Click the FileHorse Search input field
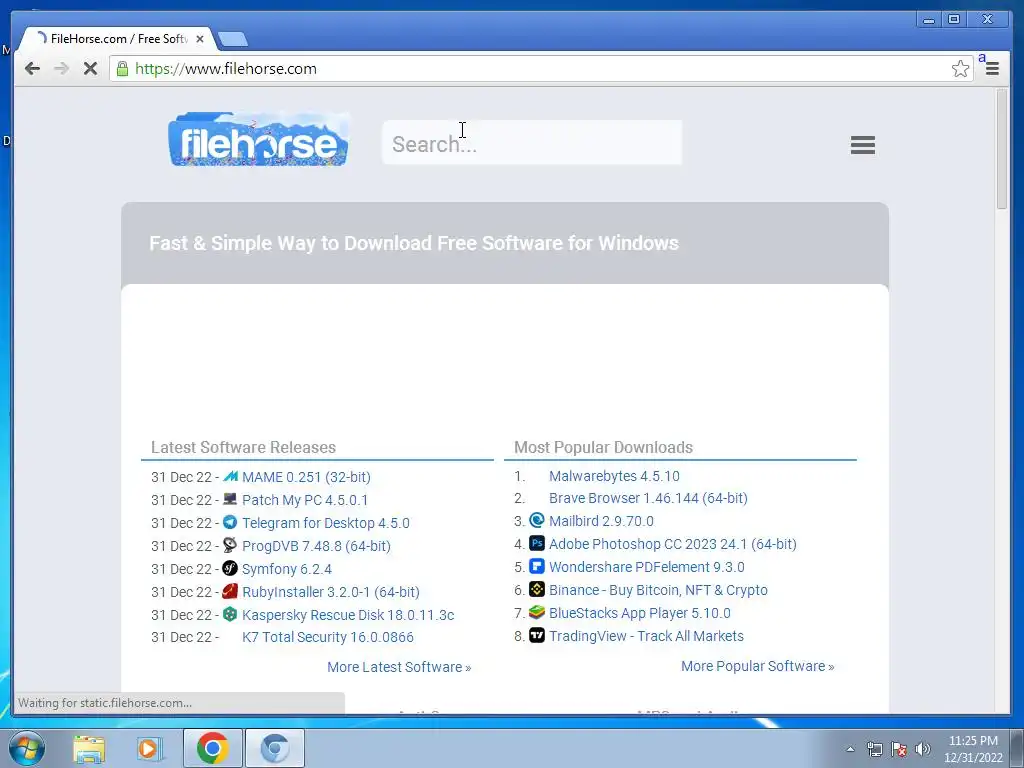Image resolution: width=1024 pixels, height=768 pixels. tap(532, 142)
